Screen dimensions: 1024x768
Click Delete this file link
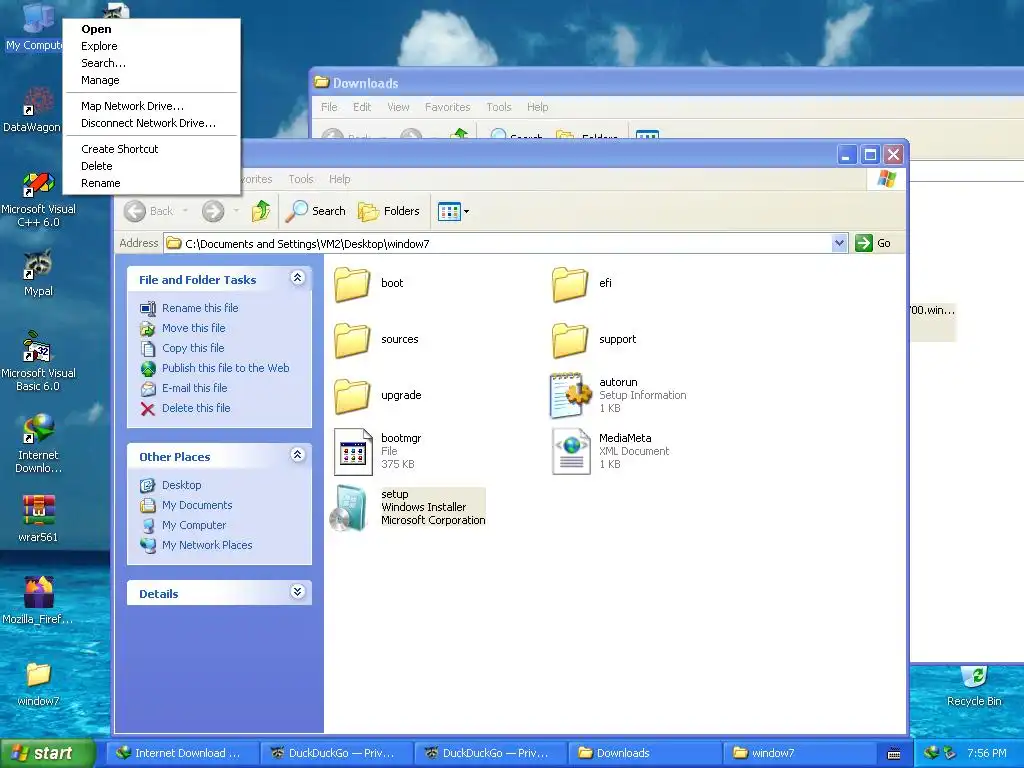click(196, 408)
